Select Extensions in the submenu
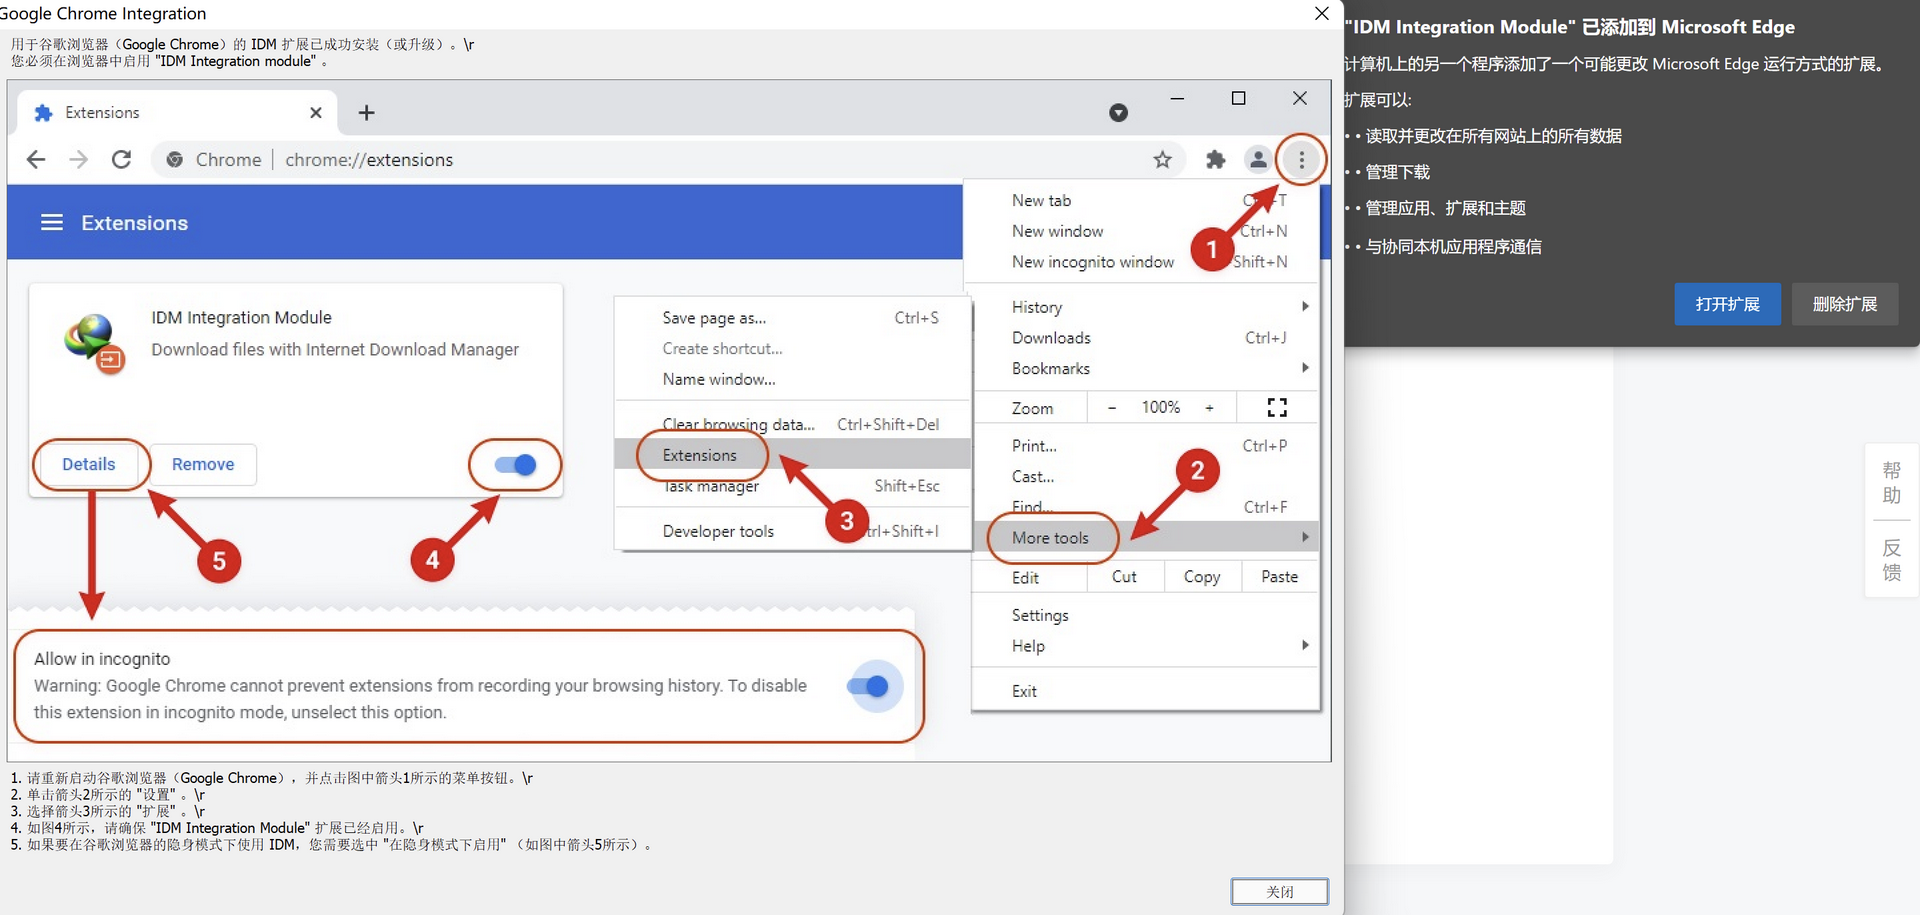This screenshot has width=1920, height=915. 700,455
